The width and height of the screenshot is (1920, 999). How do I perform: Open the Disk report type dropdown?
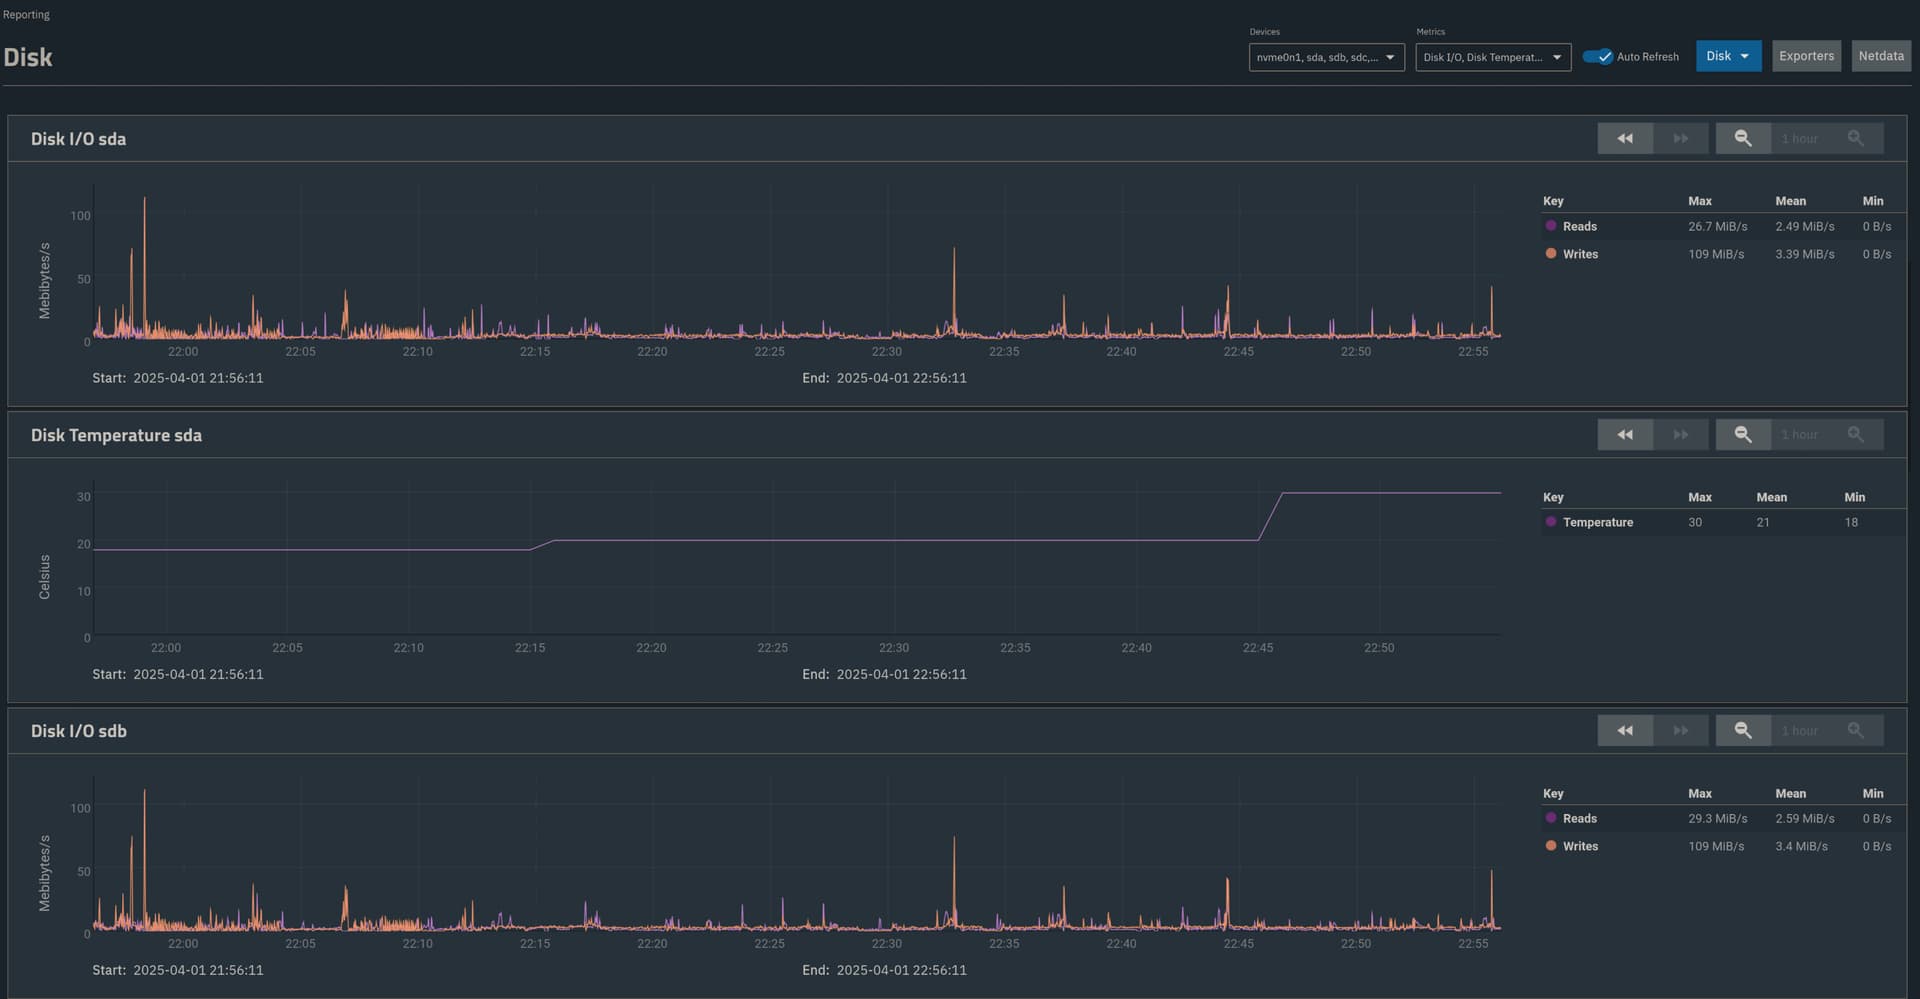click(1727, 57)
